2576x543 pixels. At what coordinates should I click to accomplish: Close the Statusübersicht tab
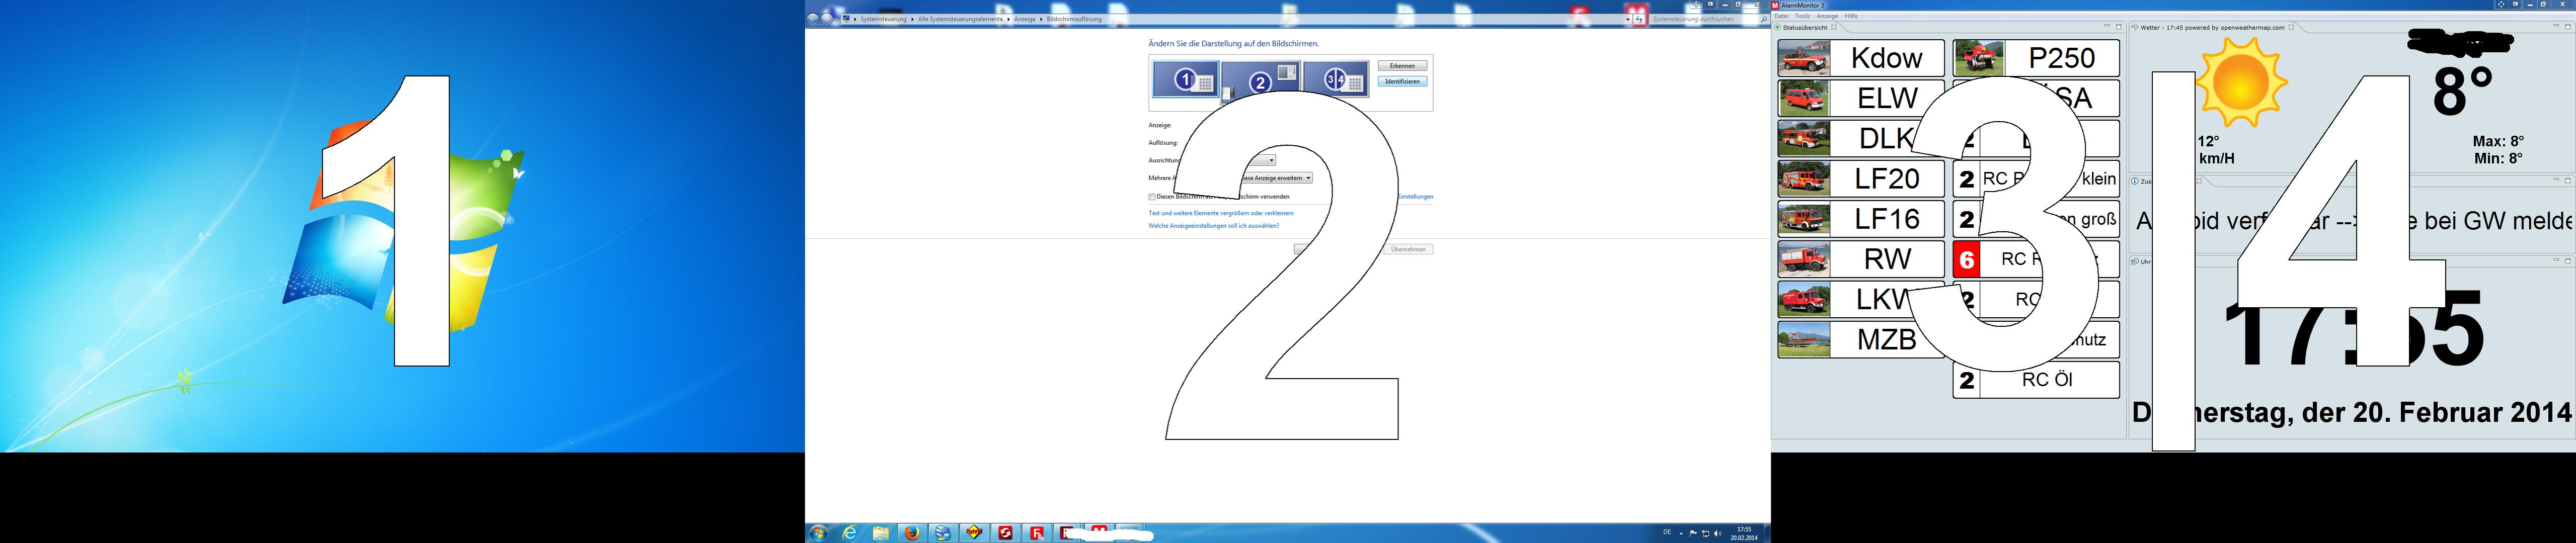(1834, 27)
